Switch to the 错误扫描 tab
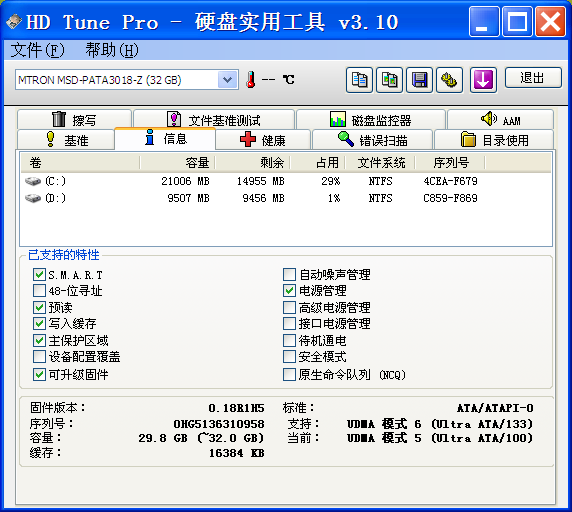Viewport: 572px width, 512px height. tap(372, 140)
